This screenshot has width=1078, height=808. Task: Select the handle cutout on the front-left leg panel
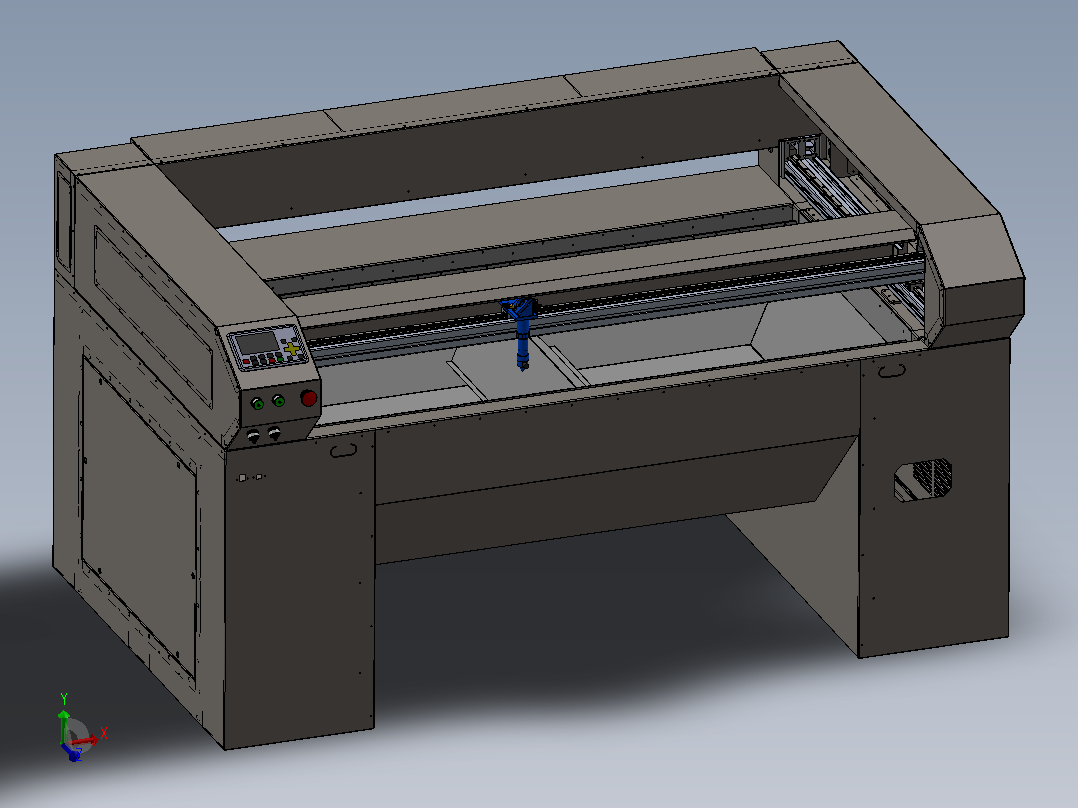343,450
